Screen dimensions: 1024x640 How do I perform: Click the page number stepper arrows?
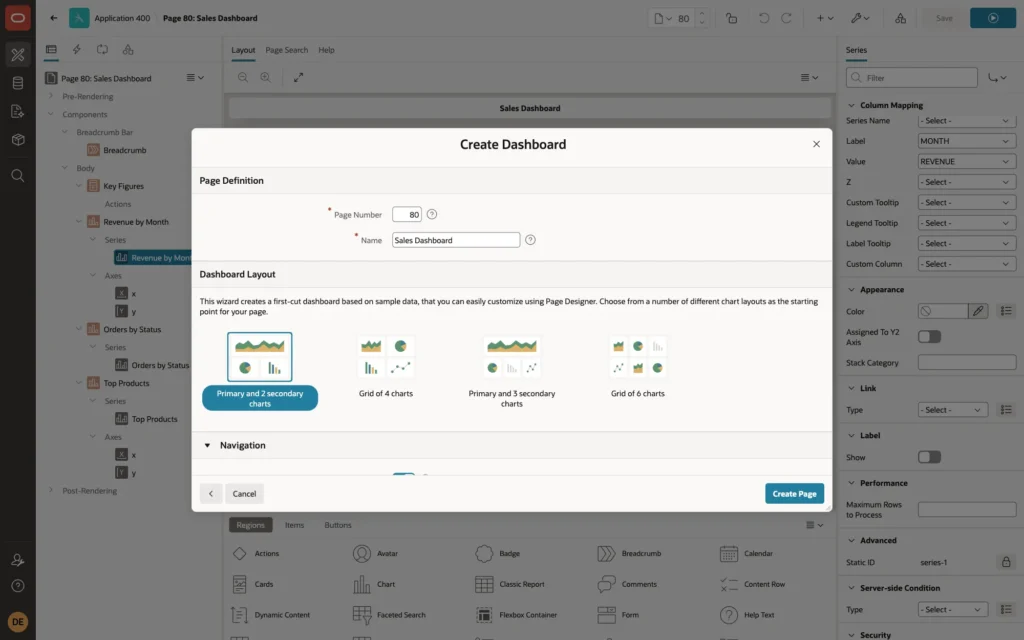coord(702,18)
